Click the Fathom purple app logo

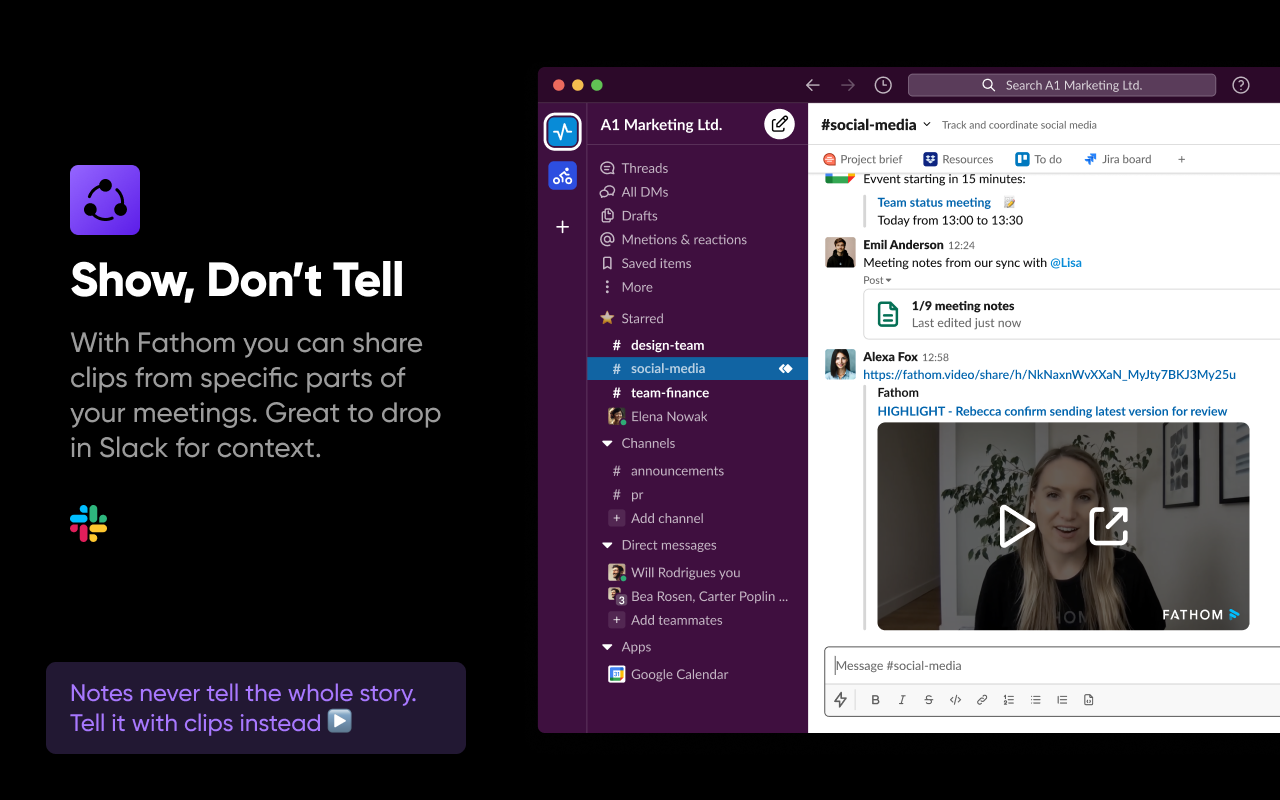(x=105, y=200)
